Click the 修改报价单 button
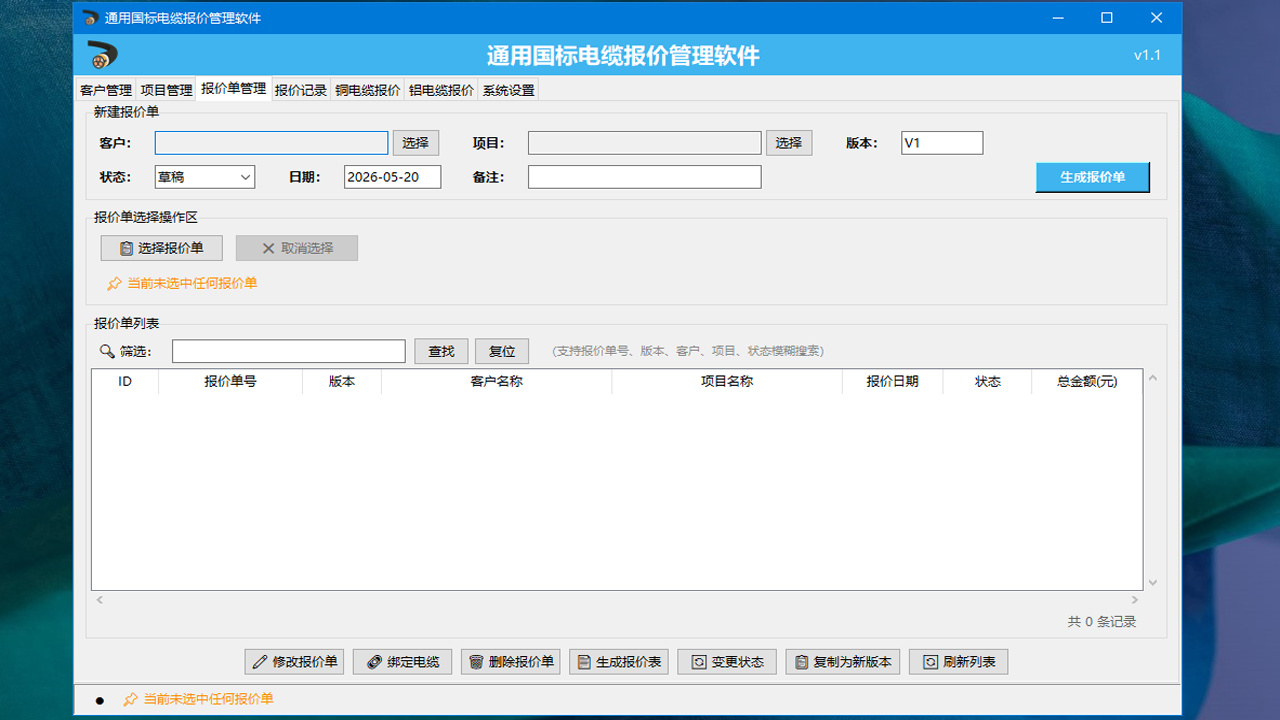Viewport: 1280px width, 720px height. click(295, 662)
